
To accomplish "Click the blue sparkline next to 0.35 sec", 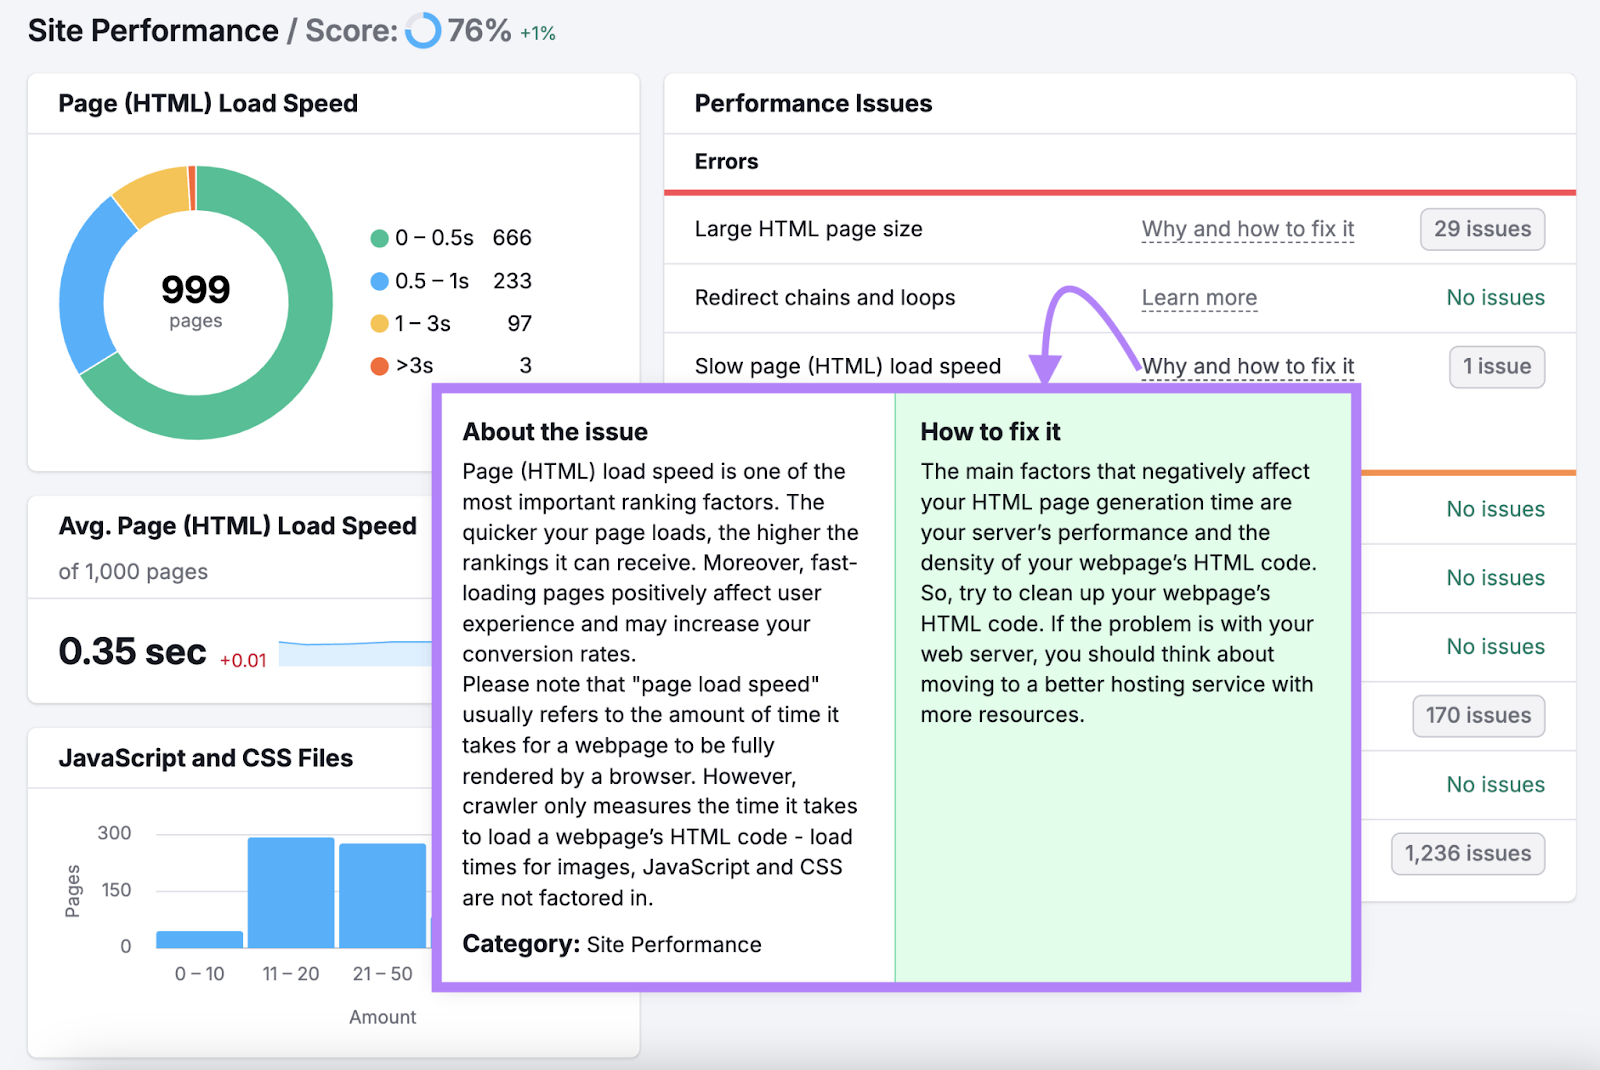I will [x=355, y=652].
